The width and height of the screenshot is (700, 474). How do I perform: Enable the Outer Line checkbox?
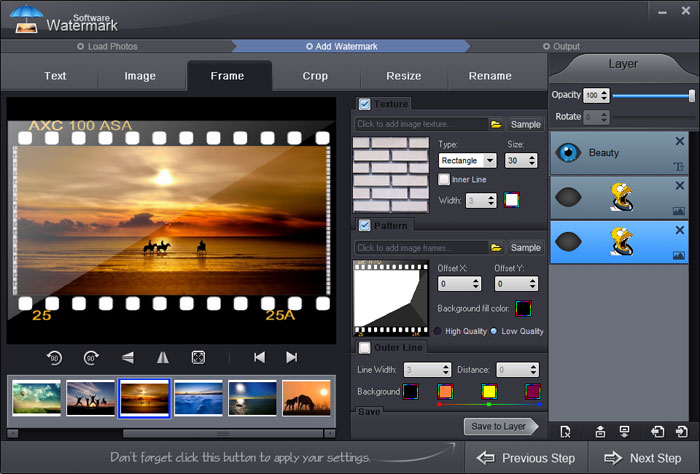364,348
